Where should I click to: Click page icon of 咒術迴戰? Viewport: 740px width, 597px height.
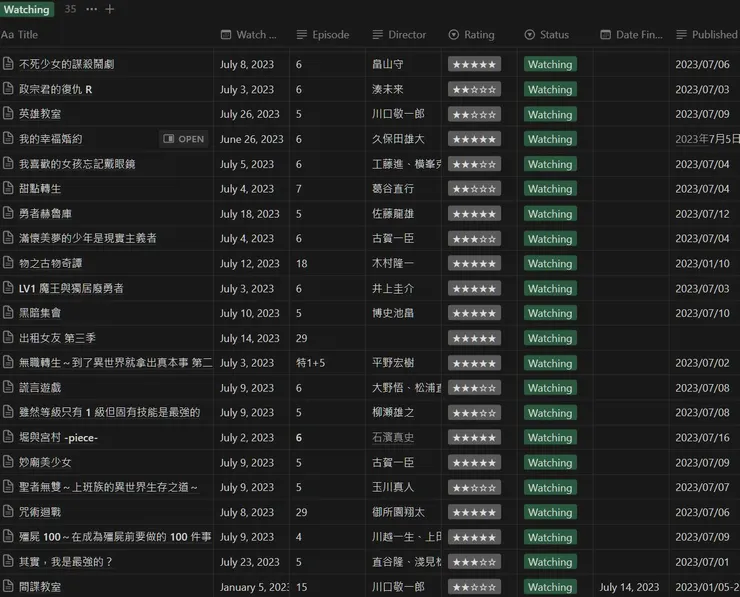pos(8,511)
